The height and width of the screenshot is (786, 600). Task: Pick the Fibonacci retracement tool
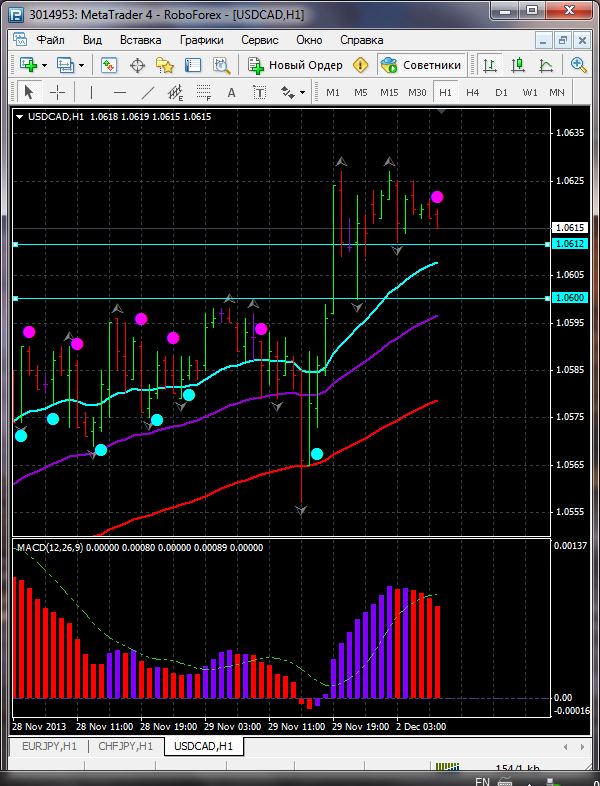203,92
